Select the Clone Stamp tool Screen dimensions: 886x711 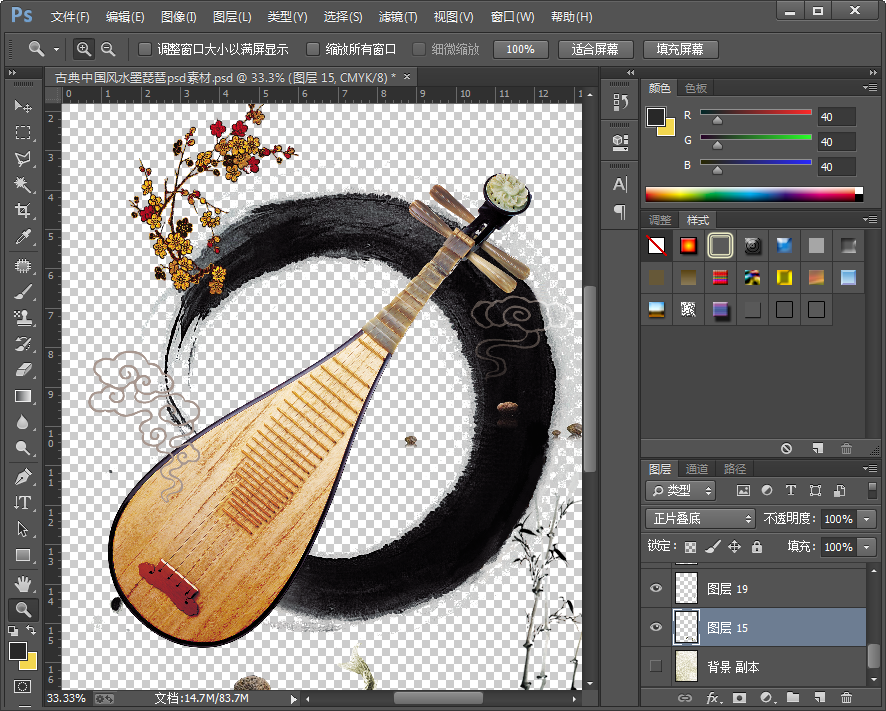[22, 318]
